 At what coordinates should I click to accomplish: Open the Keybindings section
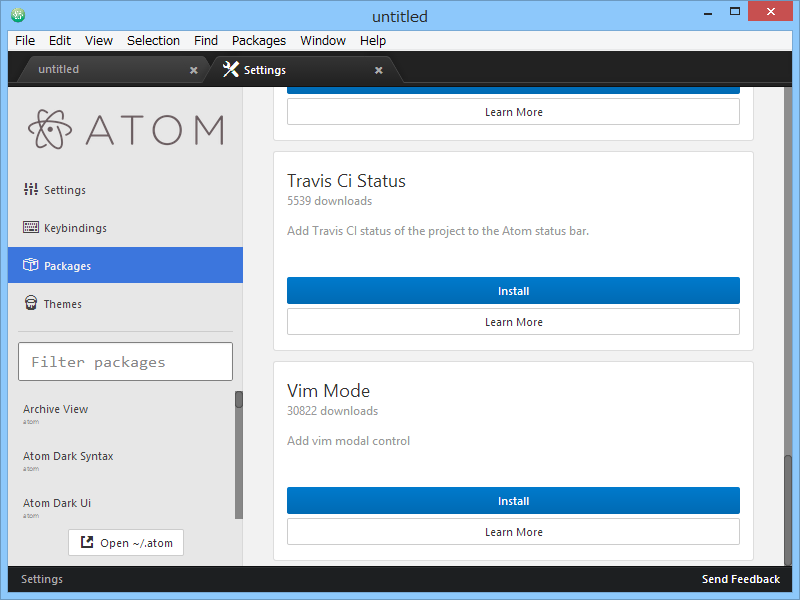pyautogui.click(x=126, y=228)
